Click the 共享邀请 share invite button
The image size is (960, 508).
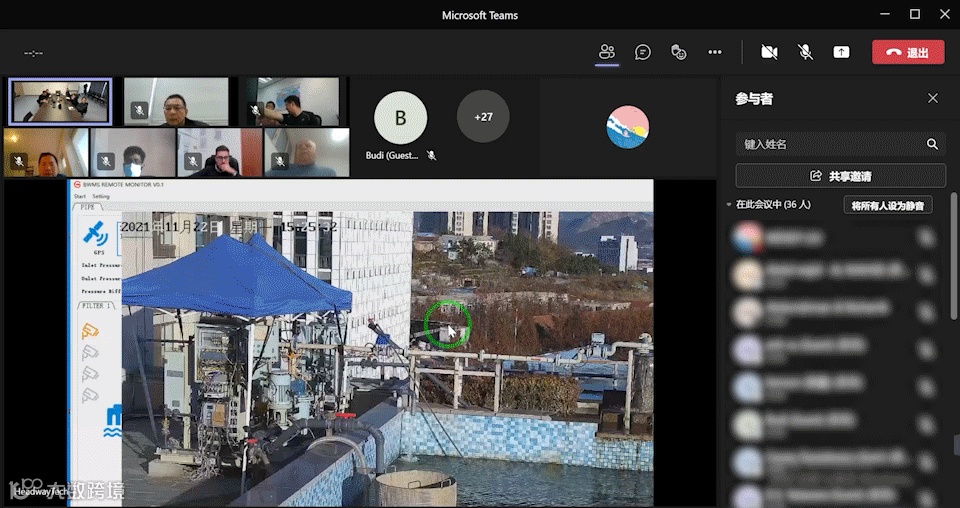pyautogui.click(x=840, y=176)
